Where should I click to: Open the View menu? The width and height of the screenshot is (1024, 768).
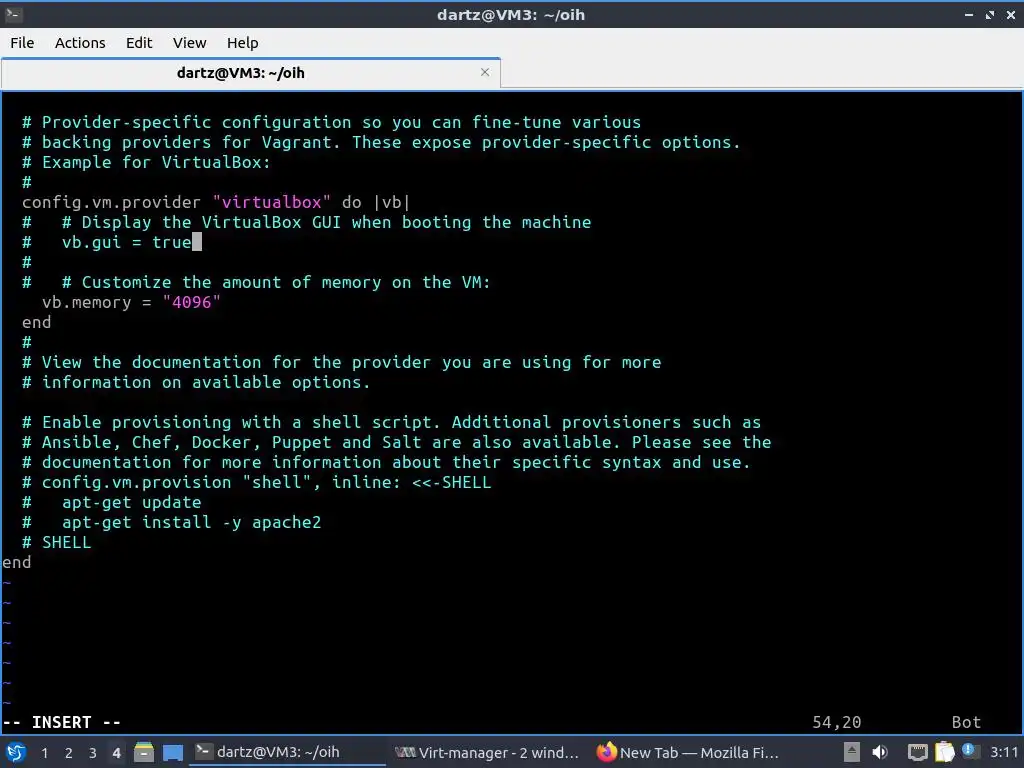tap(189, 43)
